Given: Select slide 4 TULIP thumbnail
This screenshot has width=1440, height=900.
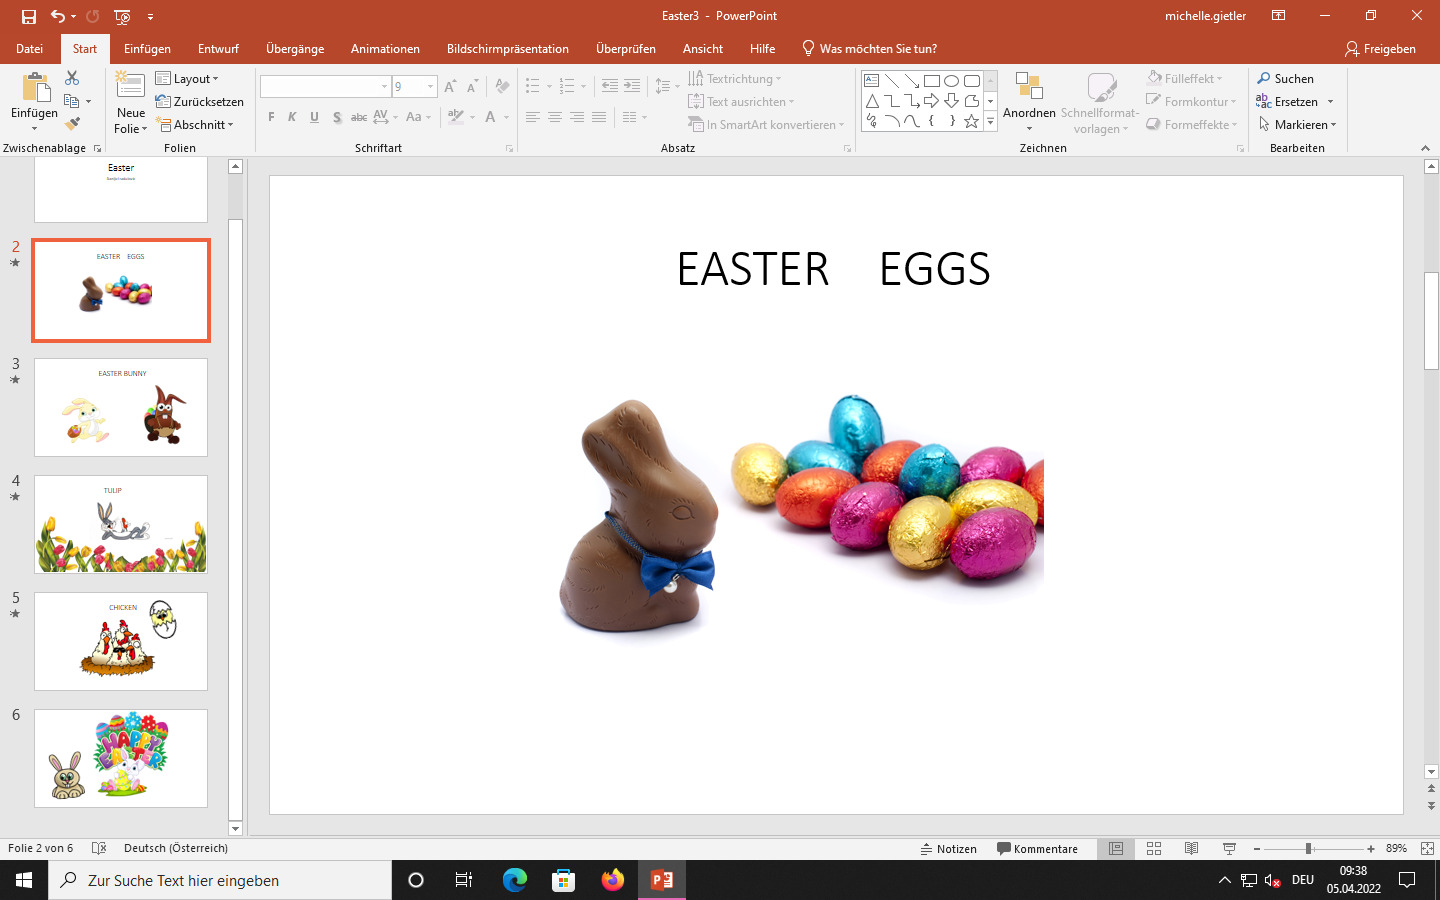Looking at the screenshot, I should point(121,524).
